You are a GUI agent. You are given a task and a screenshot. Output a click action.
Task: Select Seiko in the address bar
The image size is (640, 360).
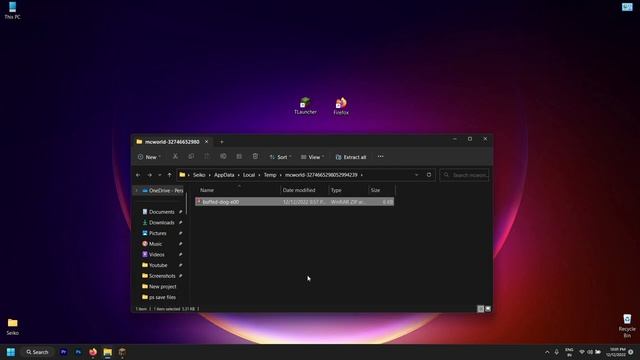[x=199, y=175]
